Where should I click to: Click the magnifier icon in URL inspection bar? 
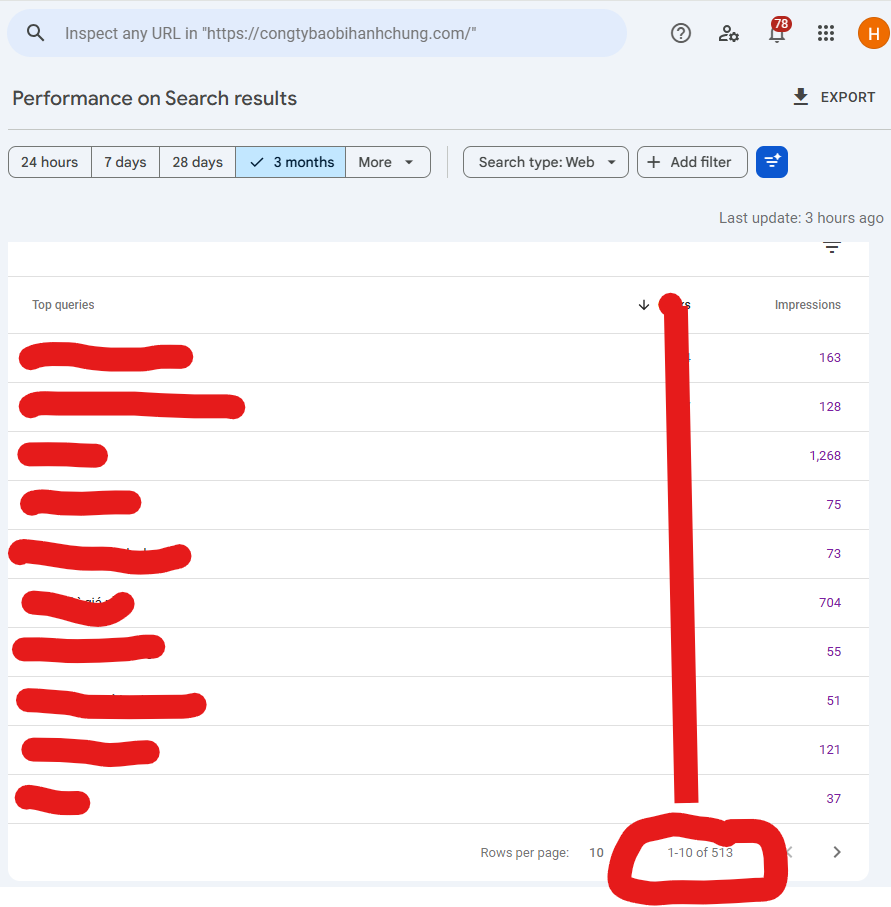(35, 34)
